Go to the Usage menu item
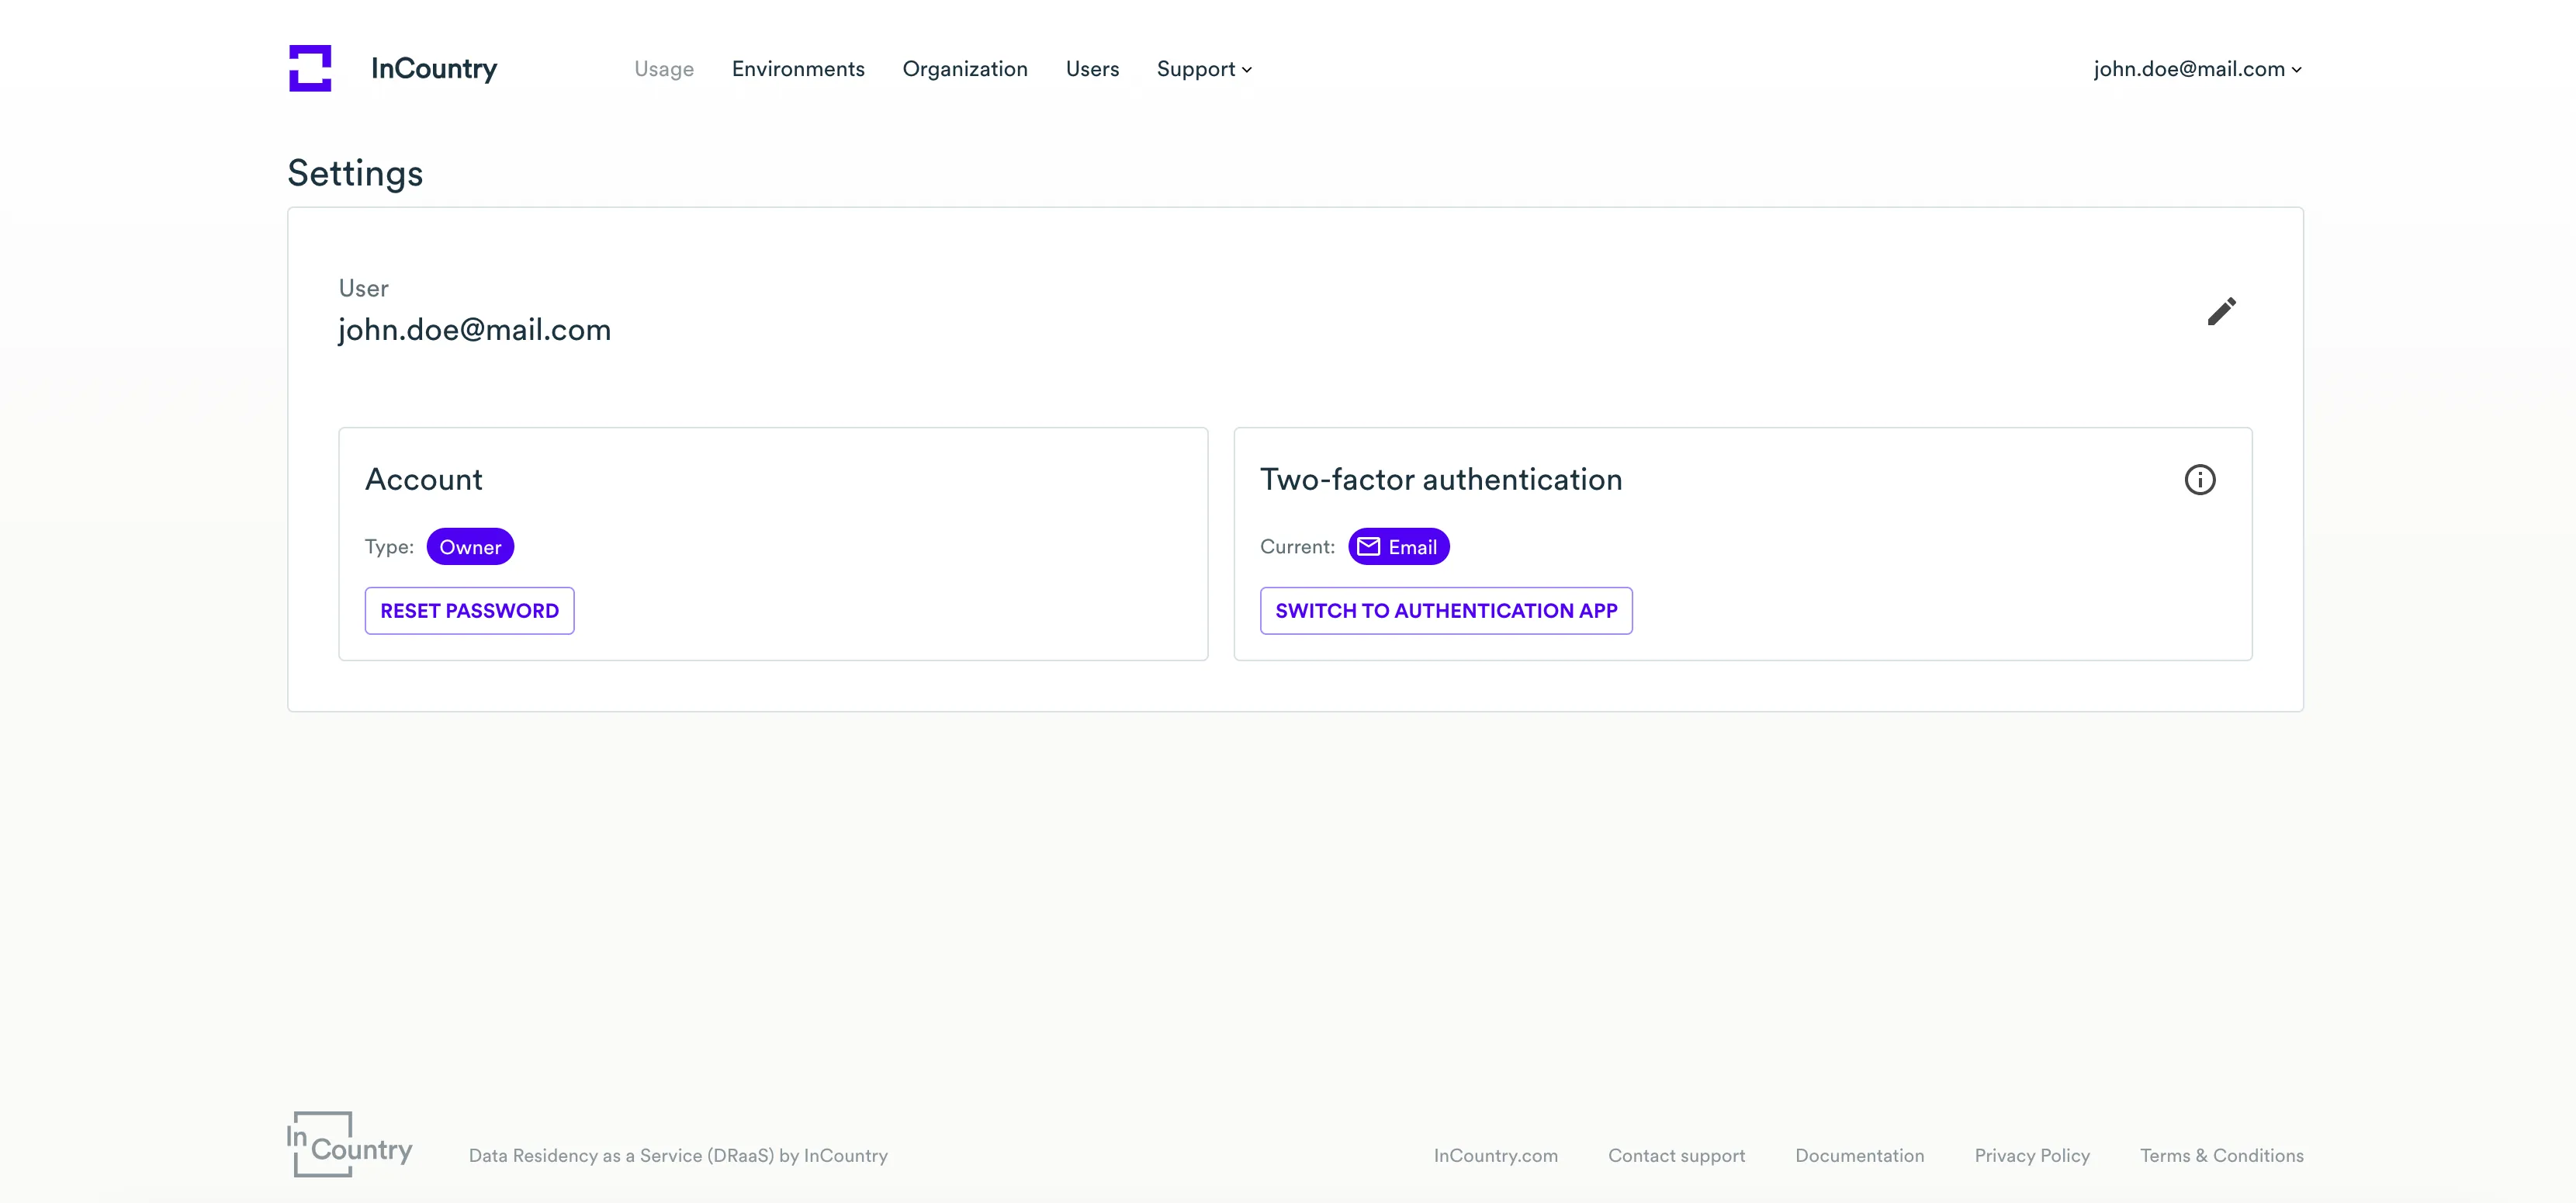The height and width of the screenshot is (1203, 2576). pos(663,69)
